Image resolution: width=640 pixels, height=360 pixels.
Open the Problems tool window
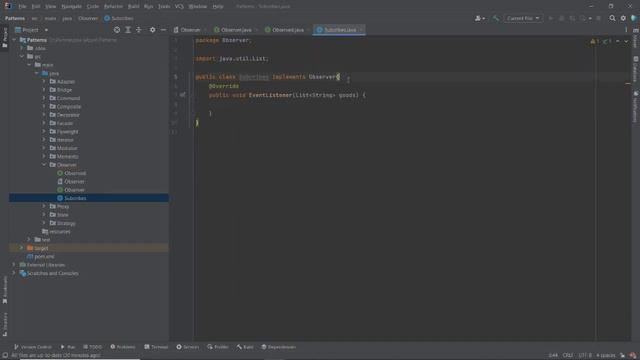pos(123,347)
